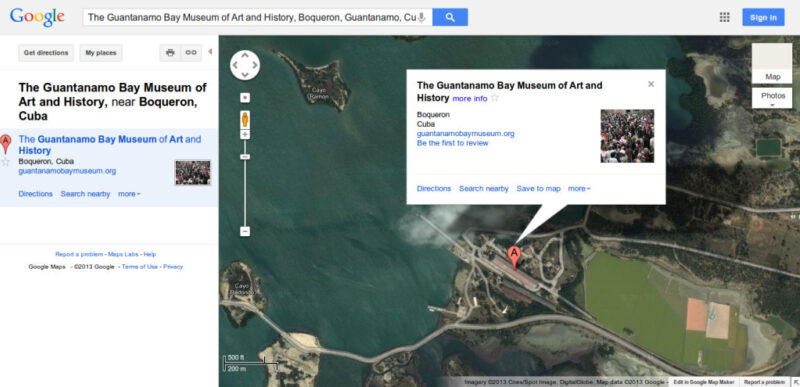Switch to Map view tile

click(772, 63)
